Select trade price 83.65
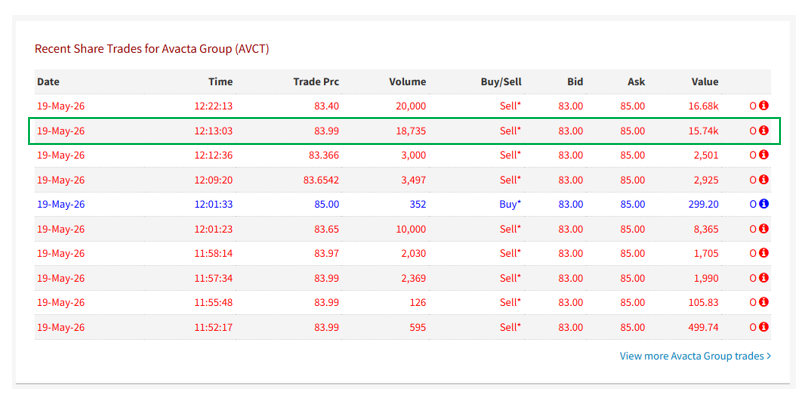805x394 pixels. (x=327, y=229)
